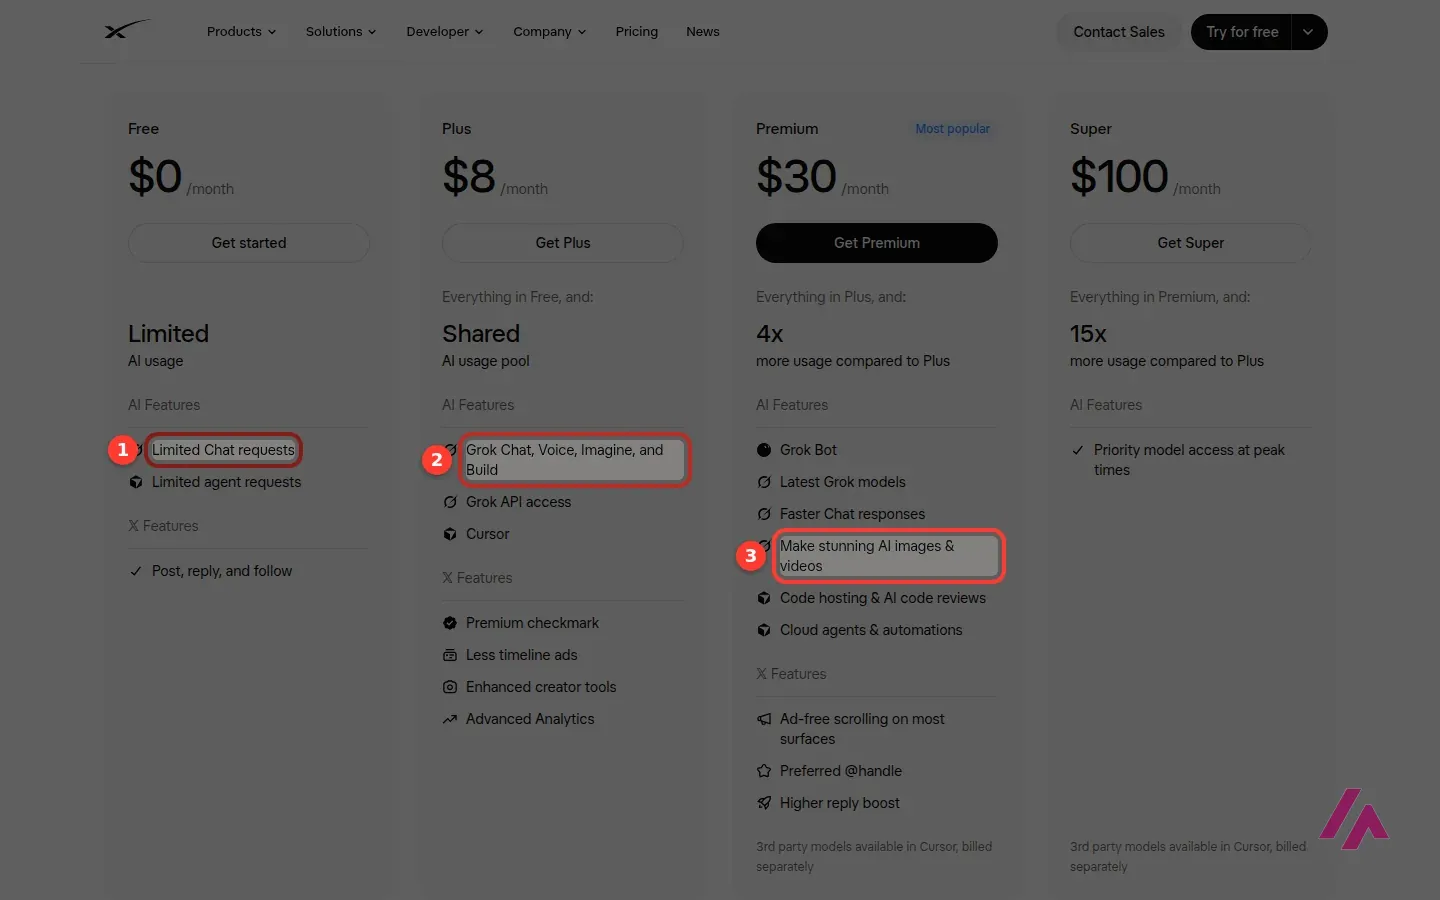Click the megaphone icon for Ad-free scrolling
The height and width of the screenshot is (900, 1440).
(764, 719)
